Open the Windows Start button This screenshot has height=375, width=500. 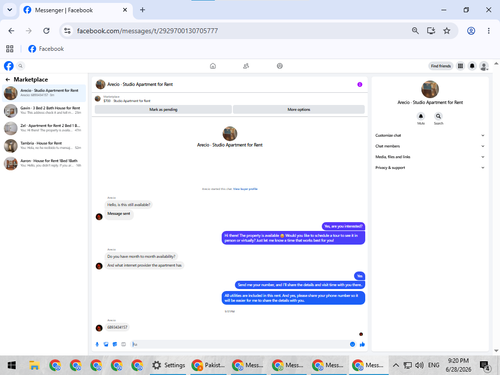coord(12,365)
